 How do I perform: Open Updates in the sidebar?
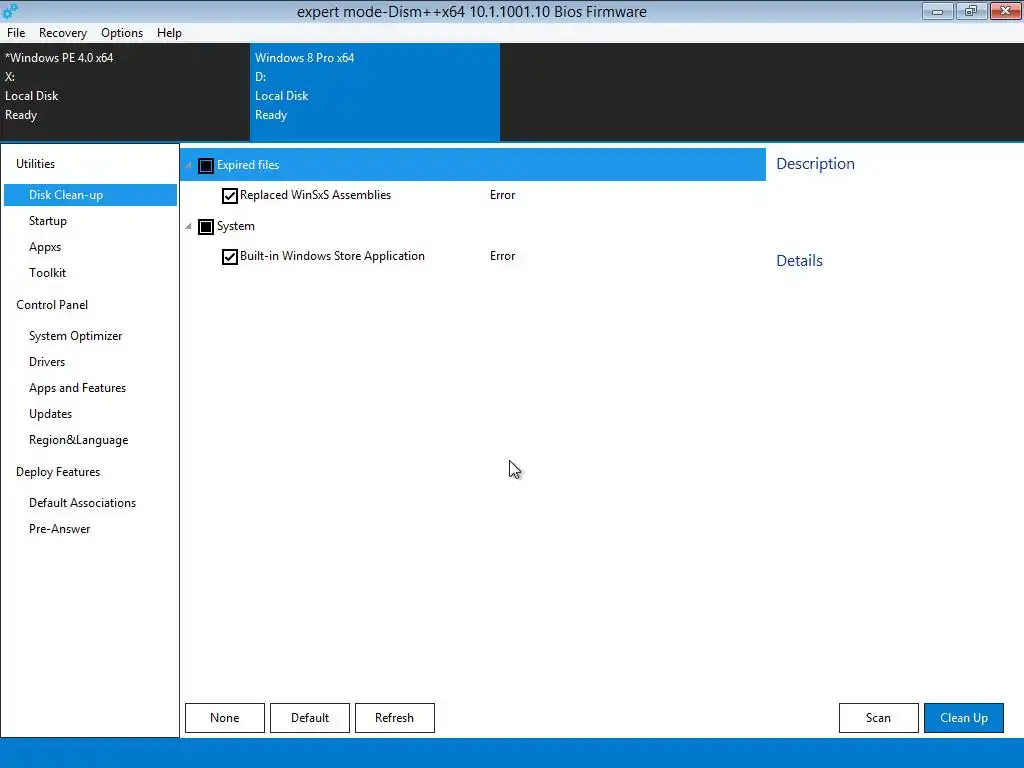coord(50,414)
